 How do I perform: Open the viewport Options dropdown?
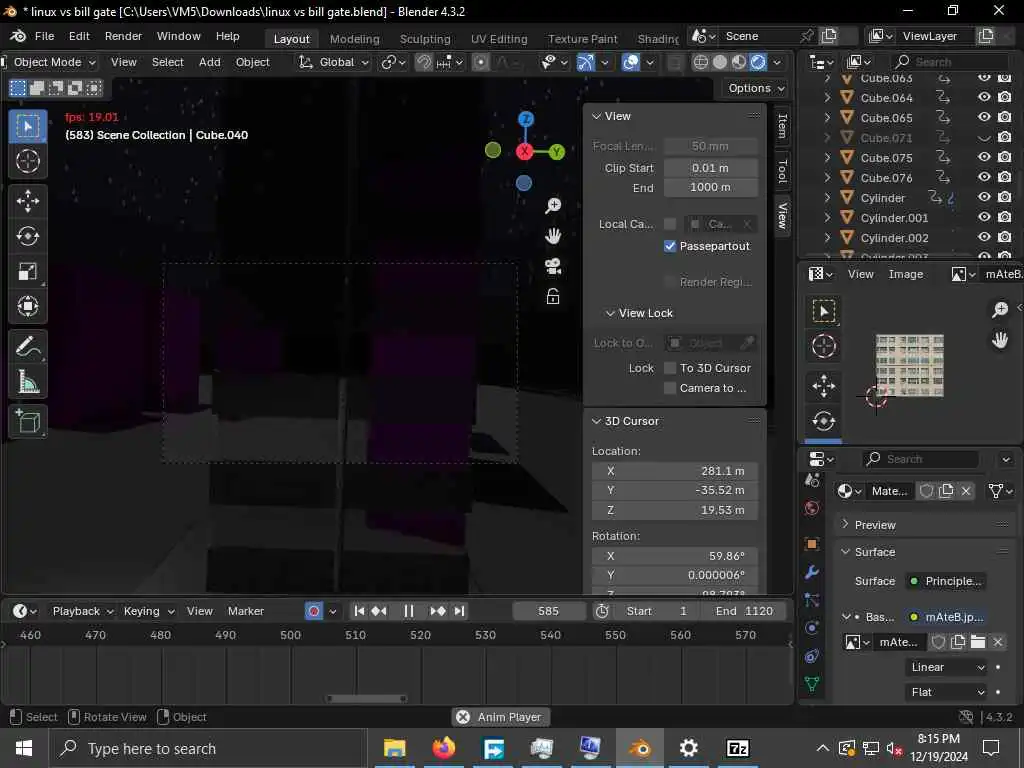click(756, 88)
